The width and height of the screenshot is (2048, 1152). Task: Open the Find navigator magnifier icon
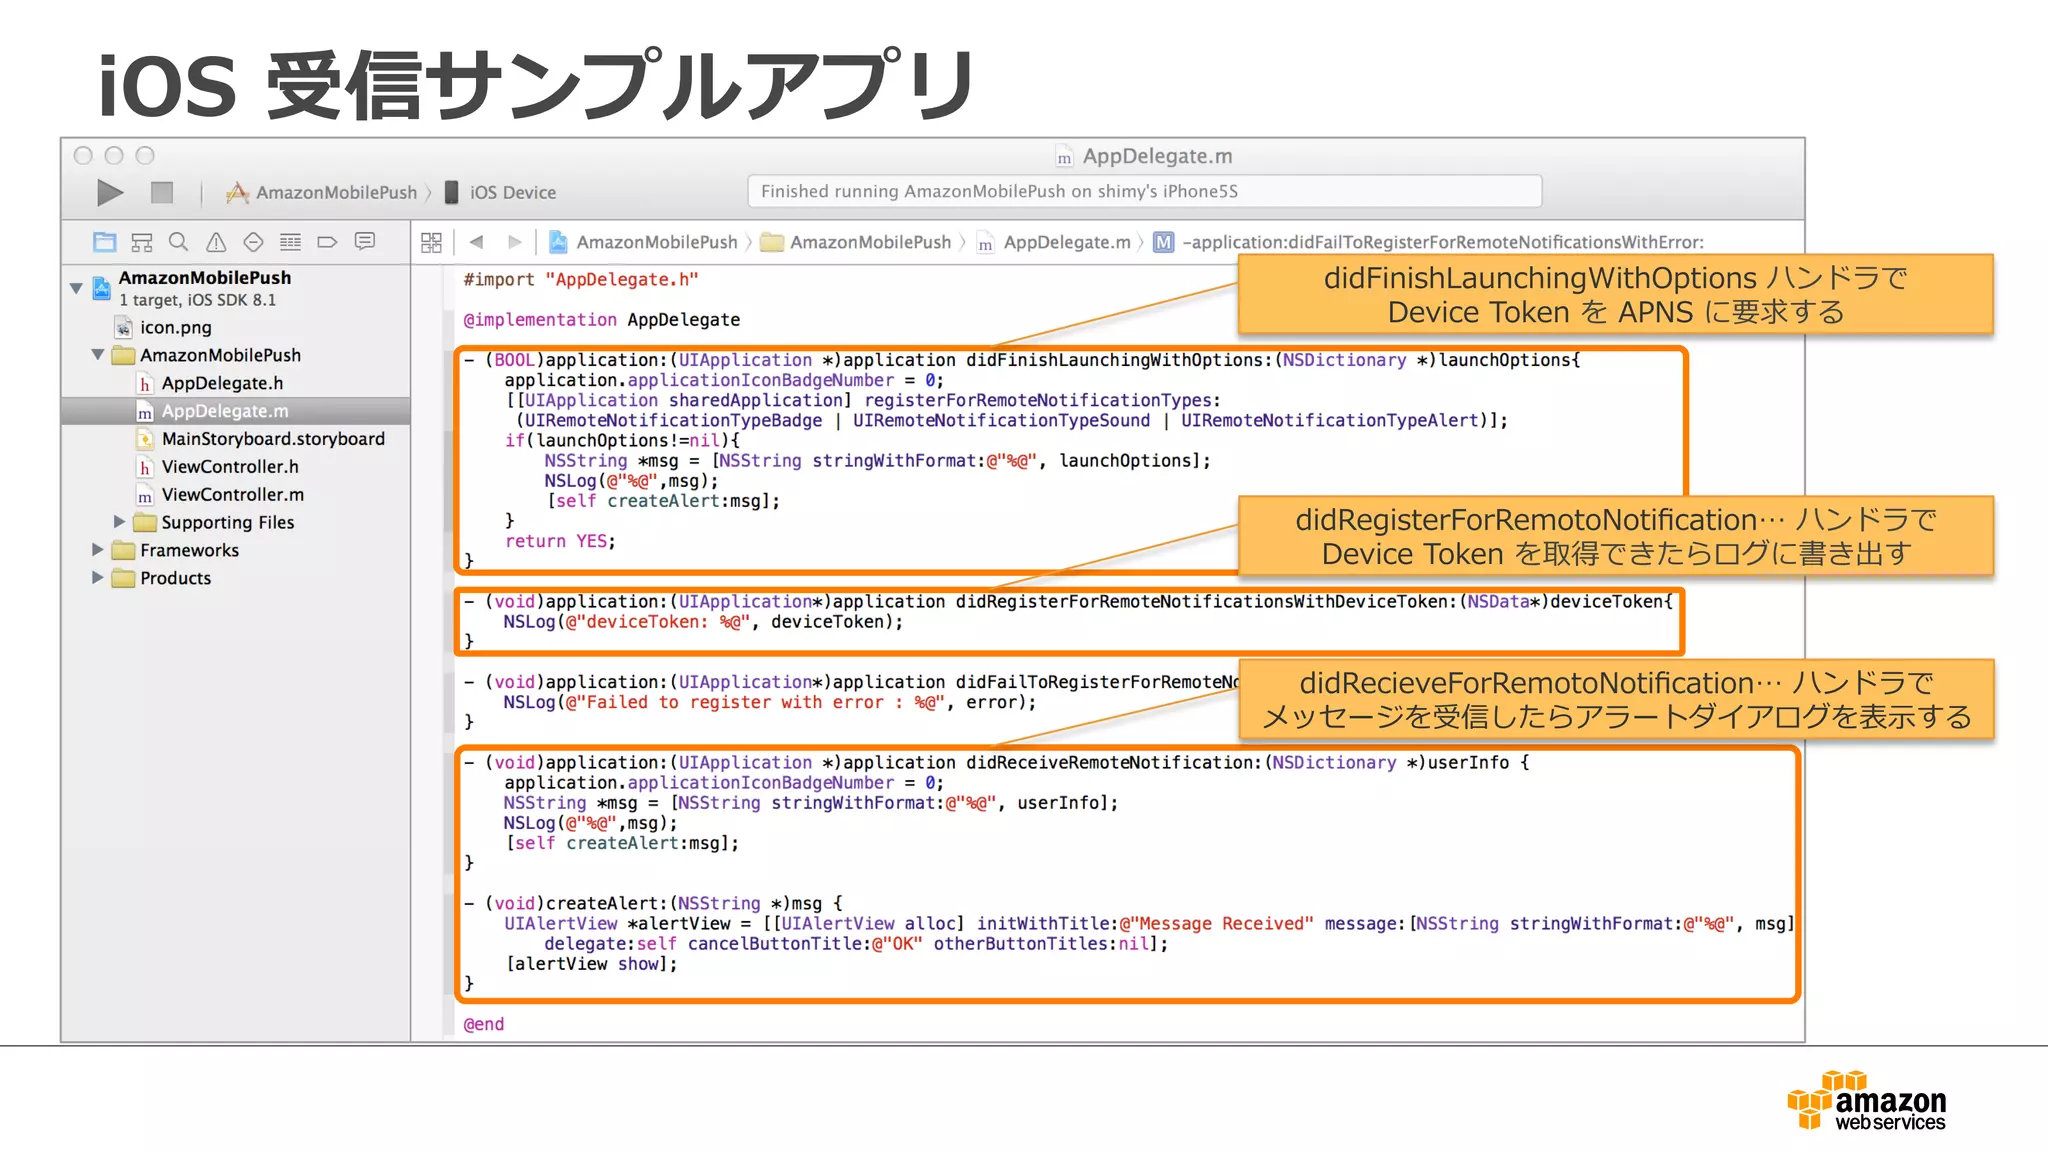[179, 242]
